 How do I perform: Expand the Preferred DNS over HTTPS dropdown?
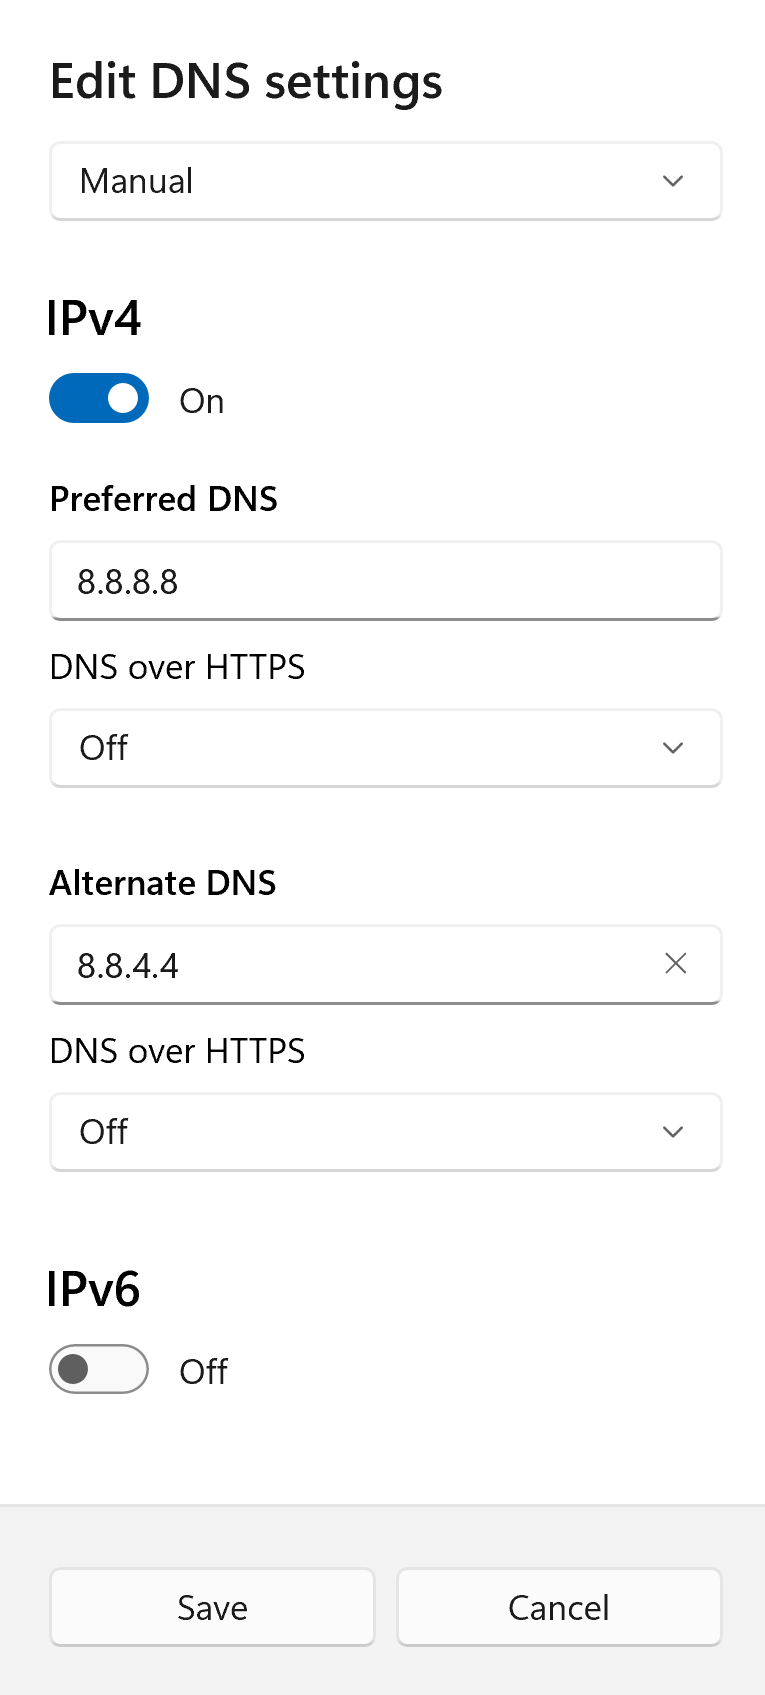point(385,748)
